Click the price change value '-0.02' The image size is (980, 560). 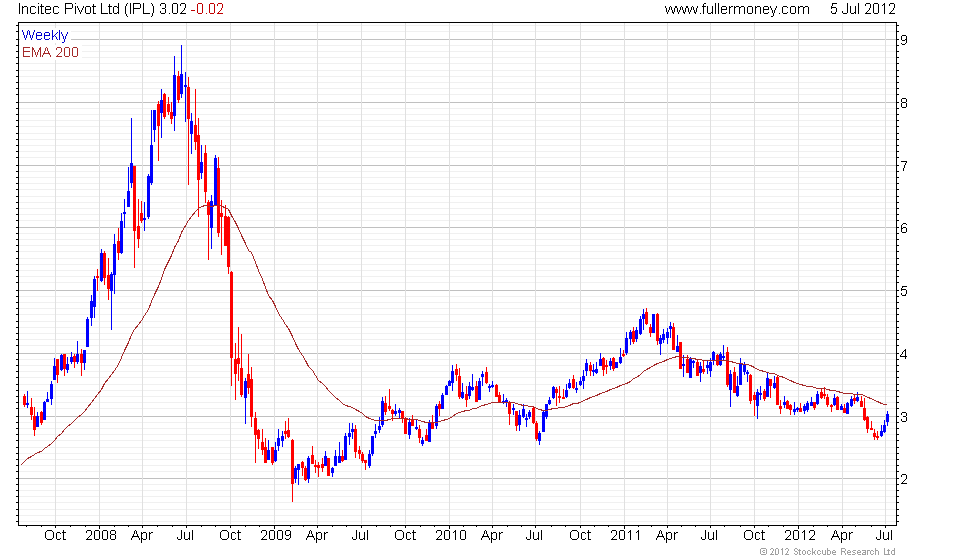tap(206, 9)
